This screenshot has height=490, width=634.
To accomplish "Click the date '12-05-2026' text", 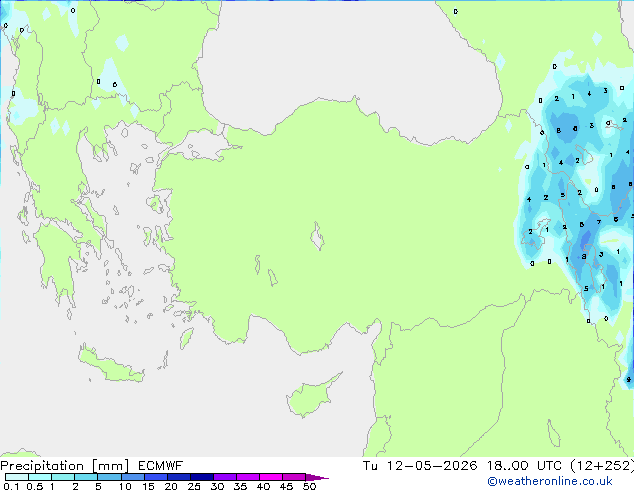I will click(x=432, y=466).
